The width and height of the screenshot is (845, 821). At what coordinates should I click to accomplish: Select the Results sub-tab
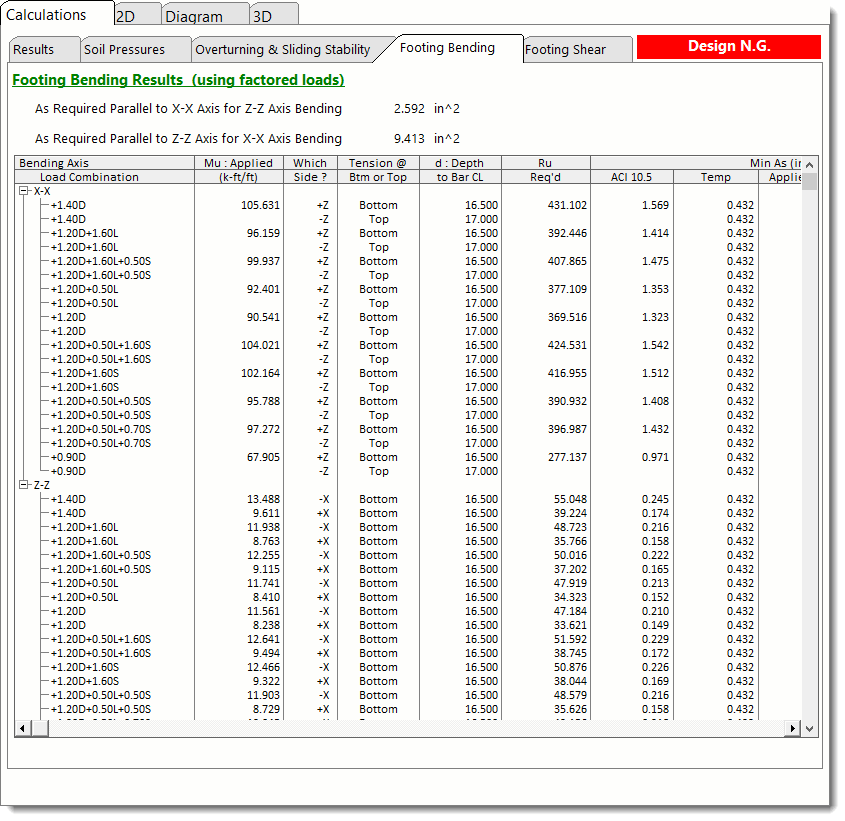34,49
